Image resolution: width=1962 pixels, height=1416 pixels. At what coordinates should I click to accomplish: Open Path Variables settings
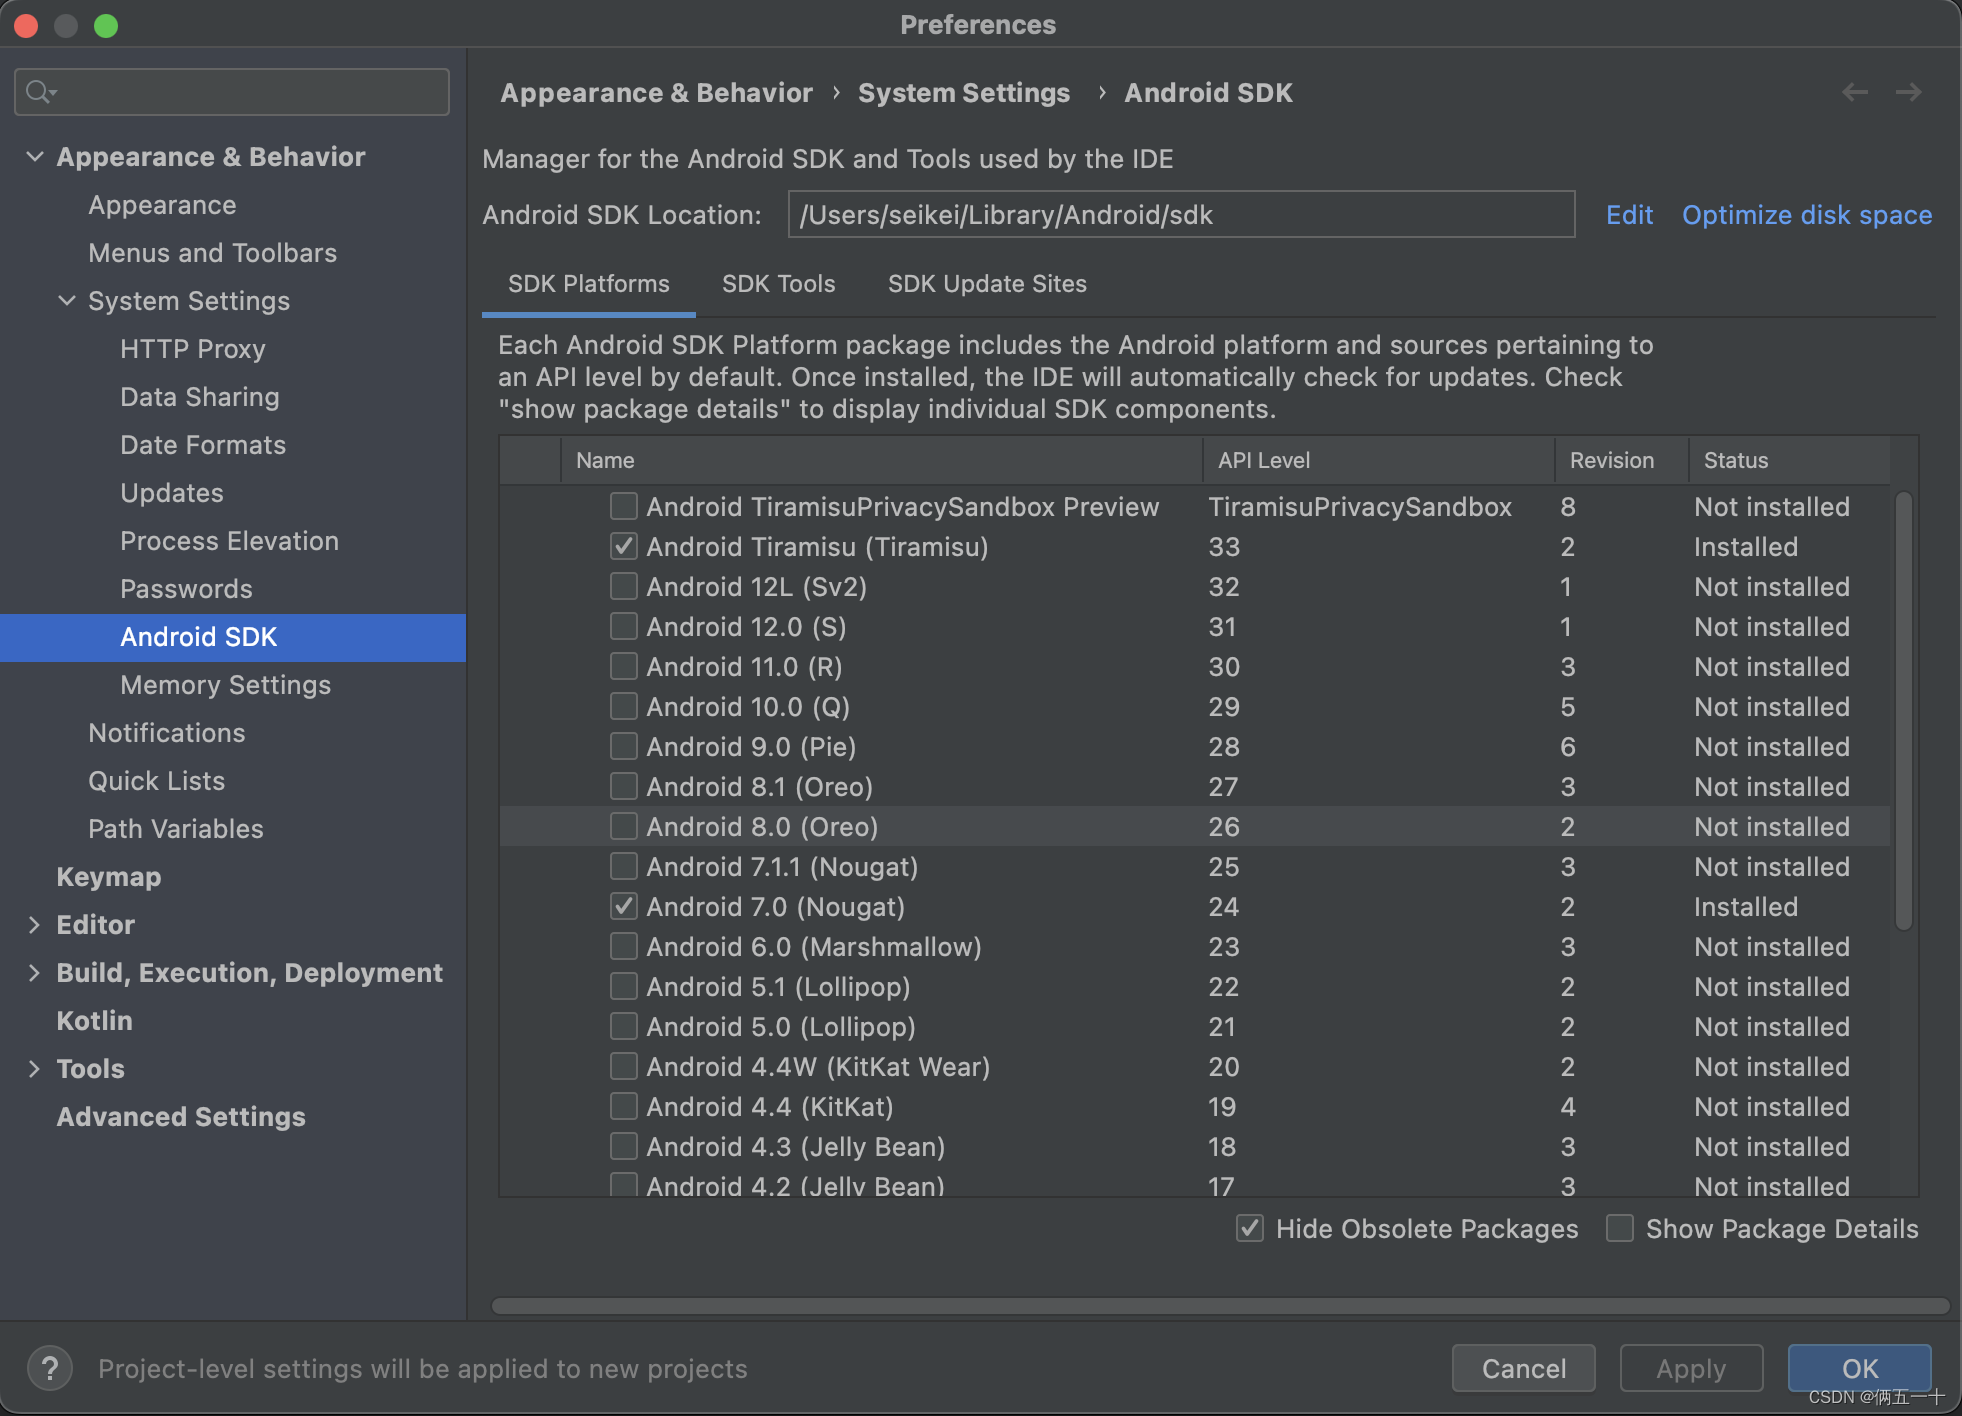[x=175, y=829]
